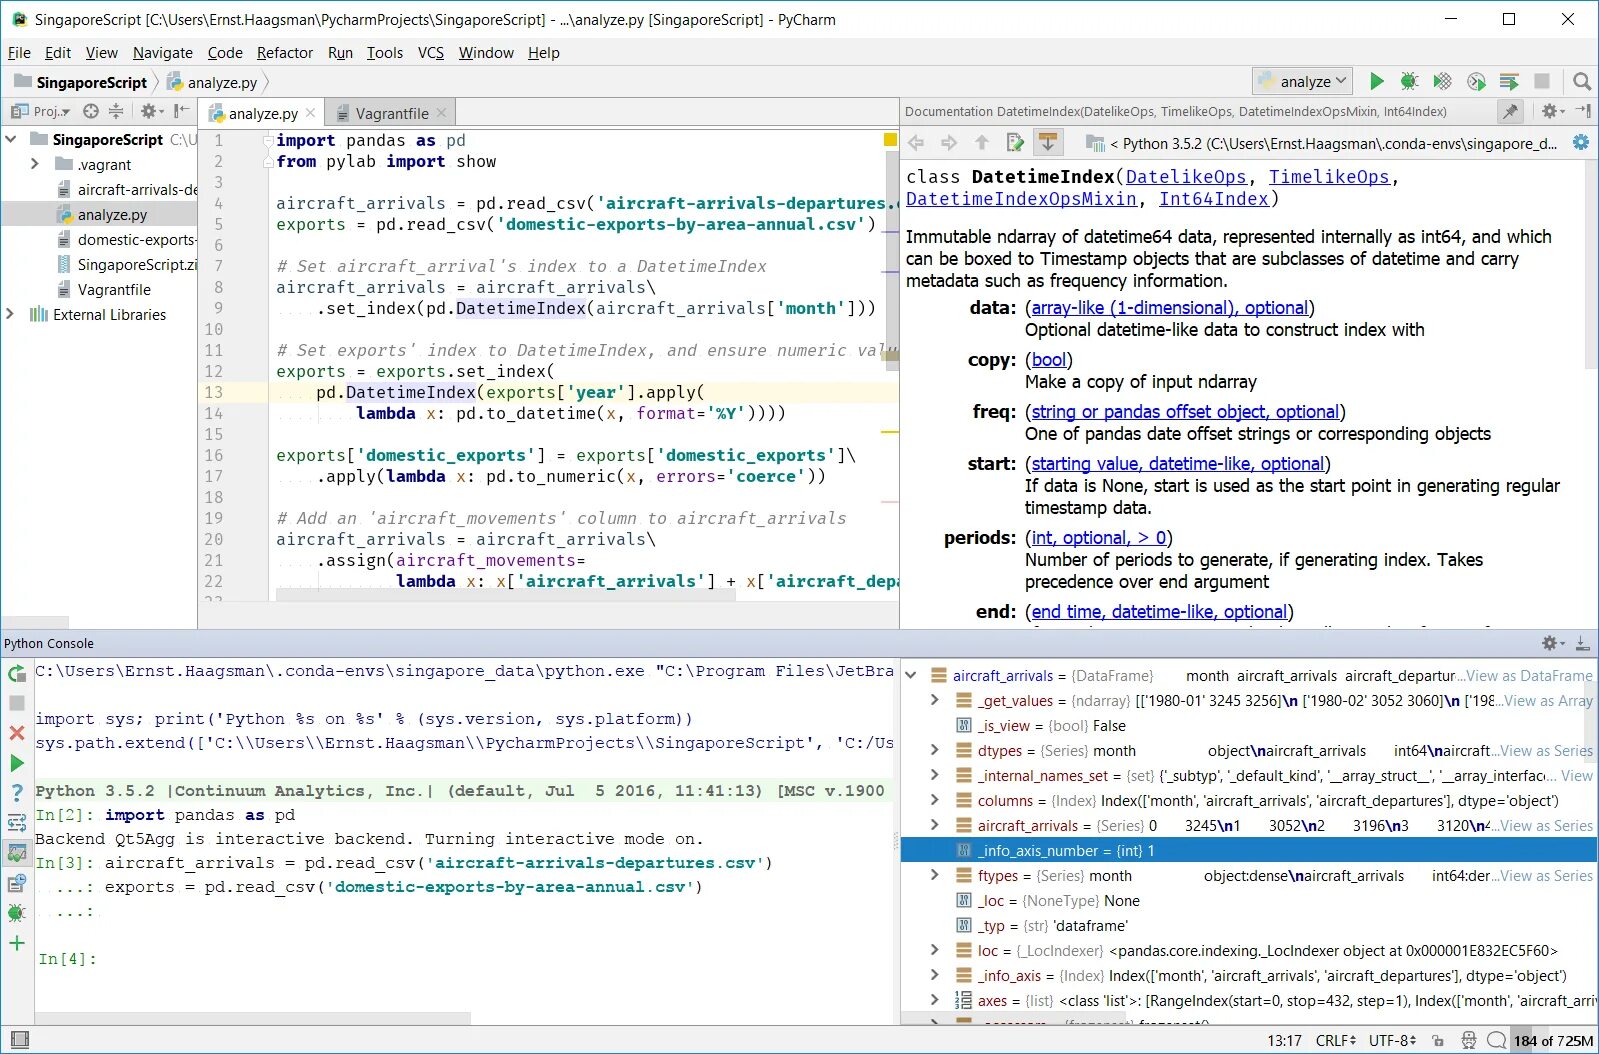Open Search Everywhere magnifier
Viewport: 1599px width, 1054px height.
[1581, 81]
